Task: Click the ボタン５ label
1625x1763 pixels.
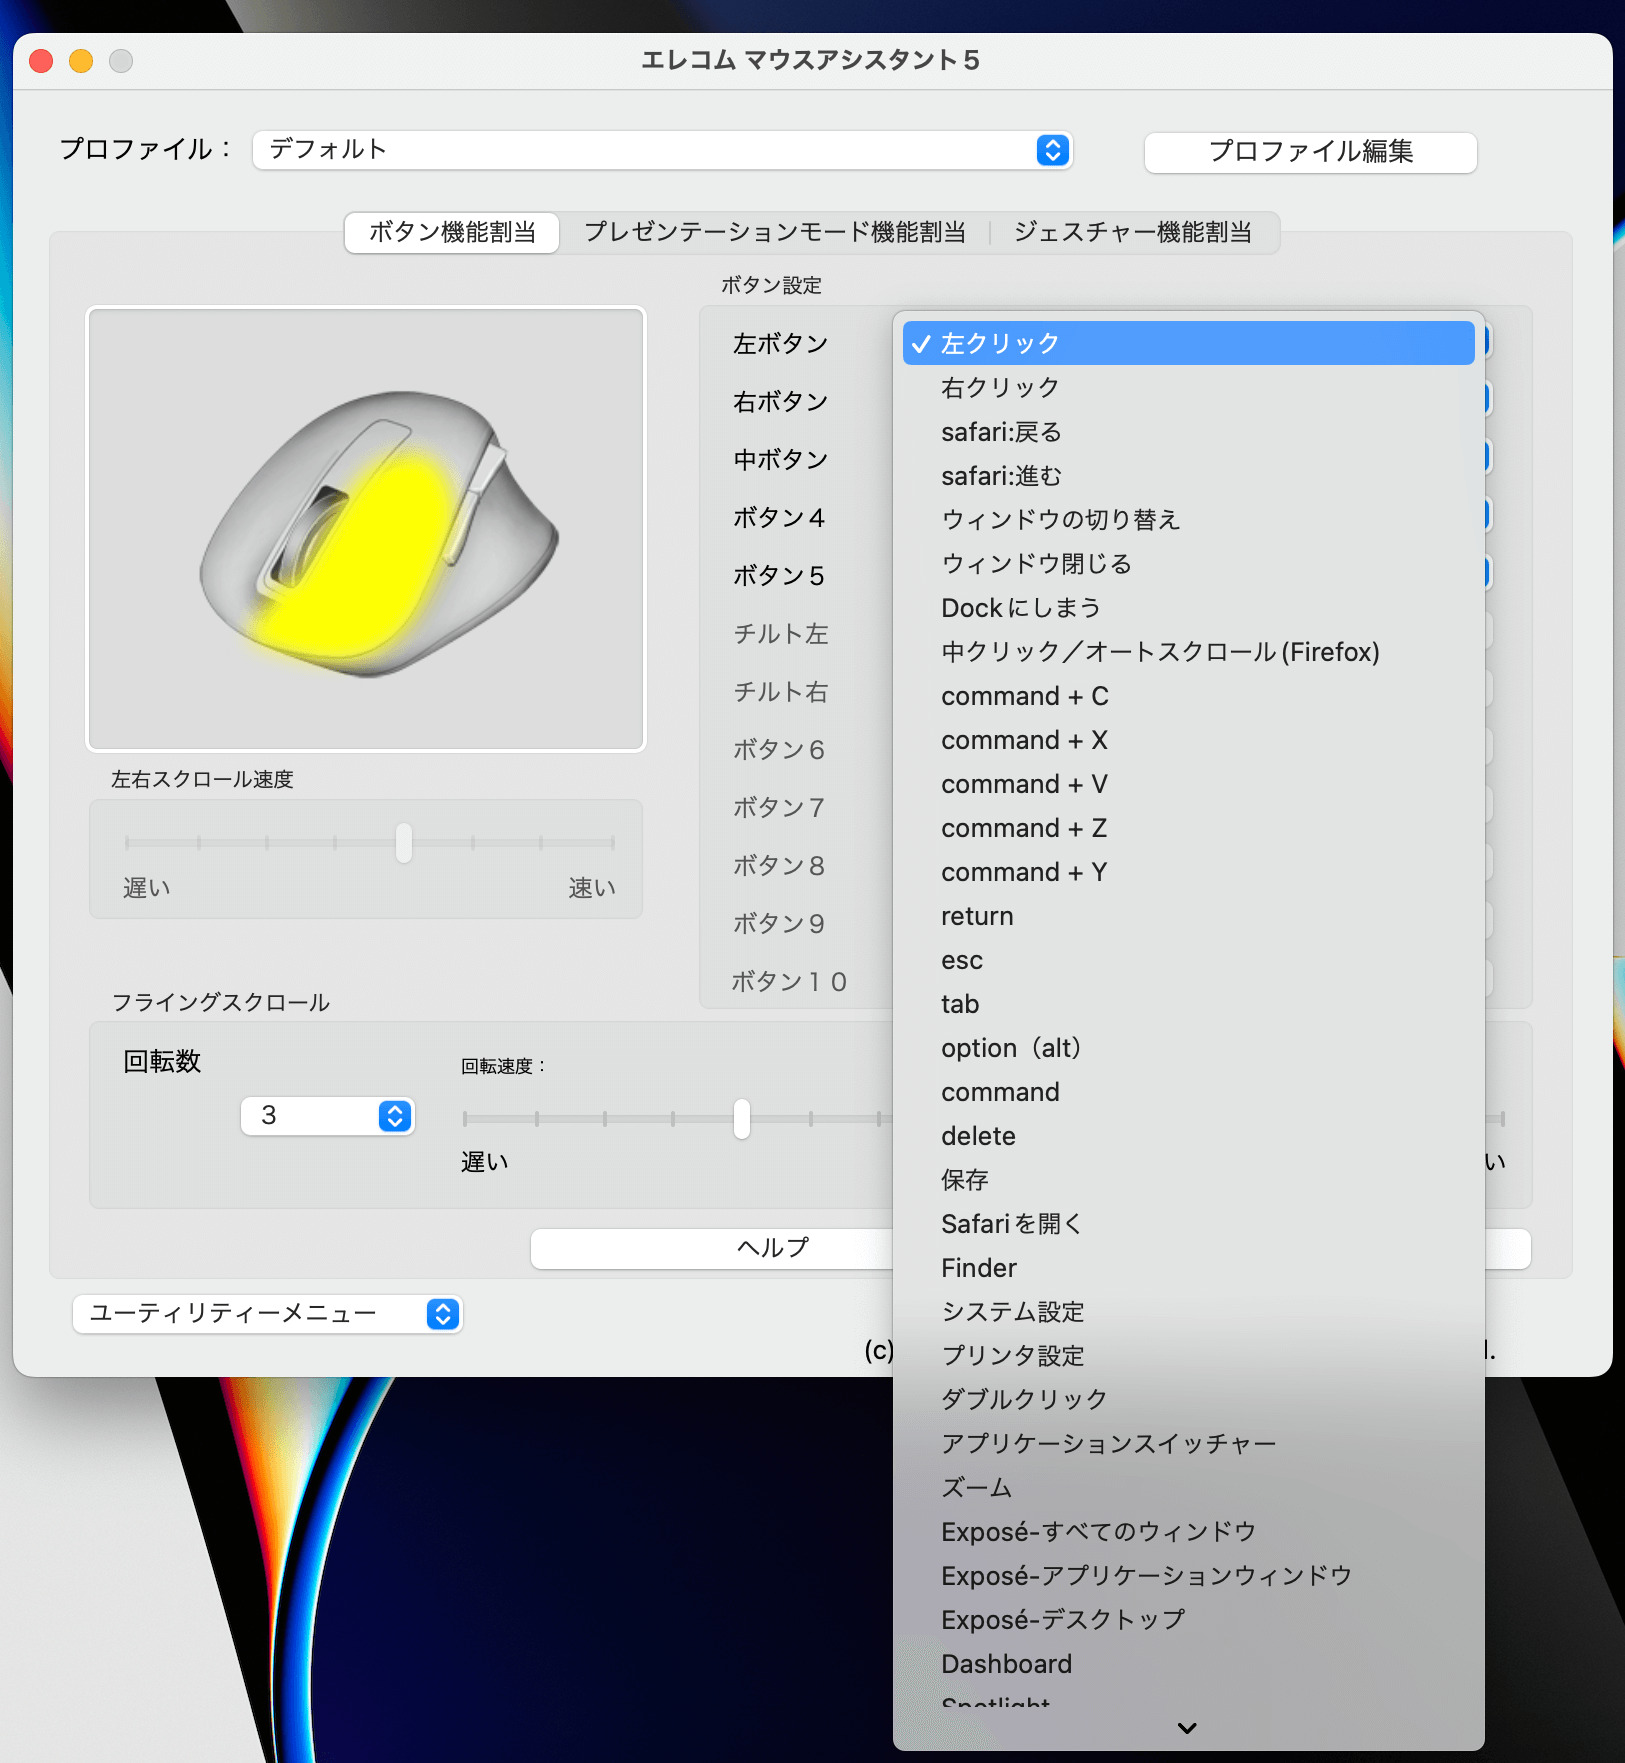Action: click(x=779, y=575)
